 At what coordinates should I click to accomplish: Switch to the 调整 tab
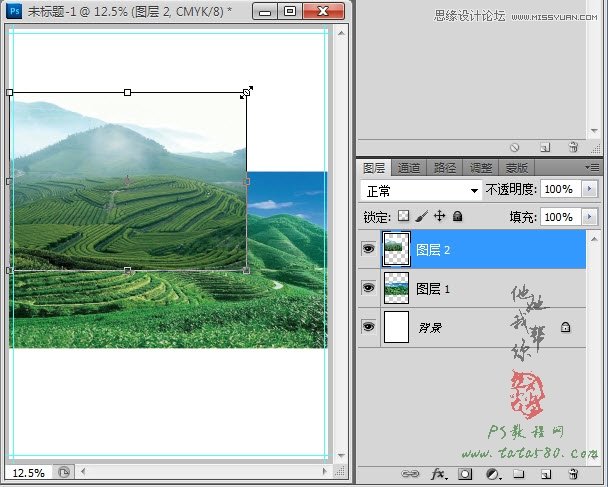(480, 168)
